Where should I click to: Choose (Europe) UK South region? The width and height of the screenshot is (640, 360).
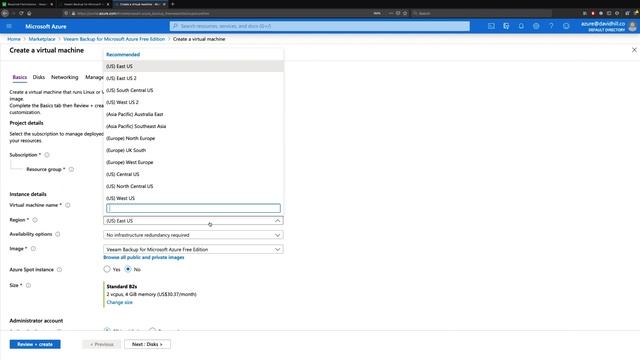click(193, 150)
